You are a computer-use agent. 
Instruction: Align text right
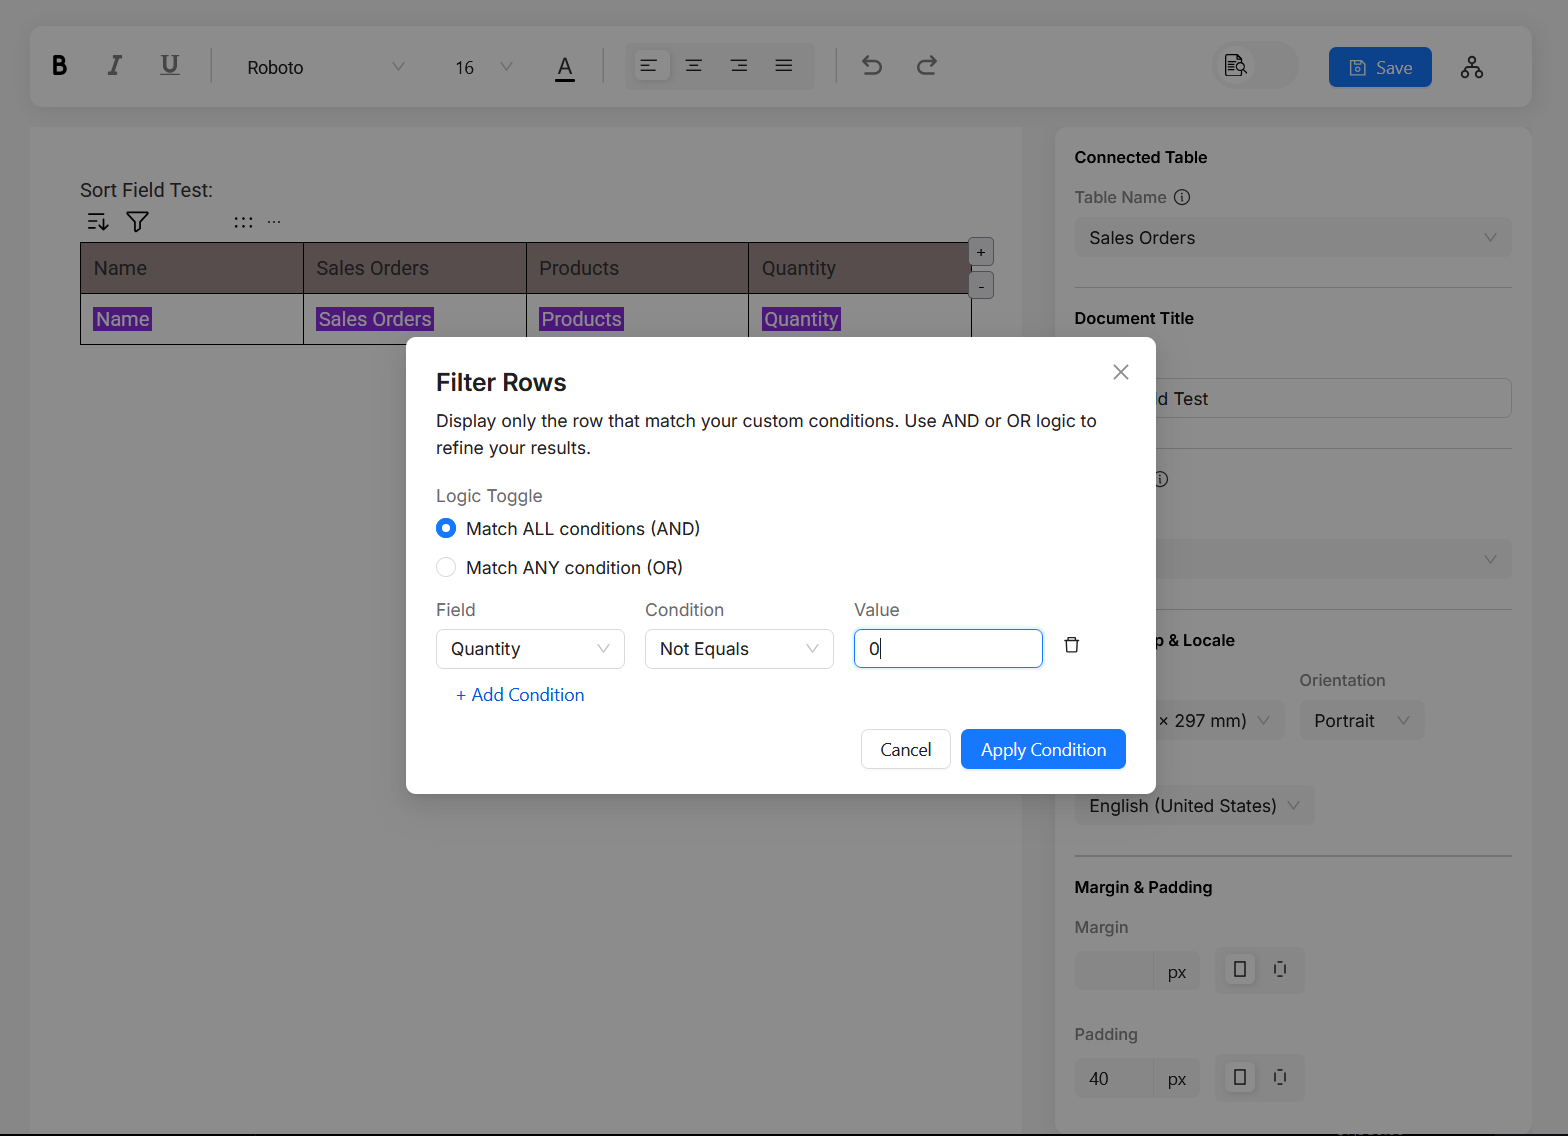739,66
